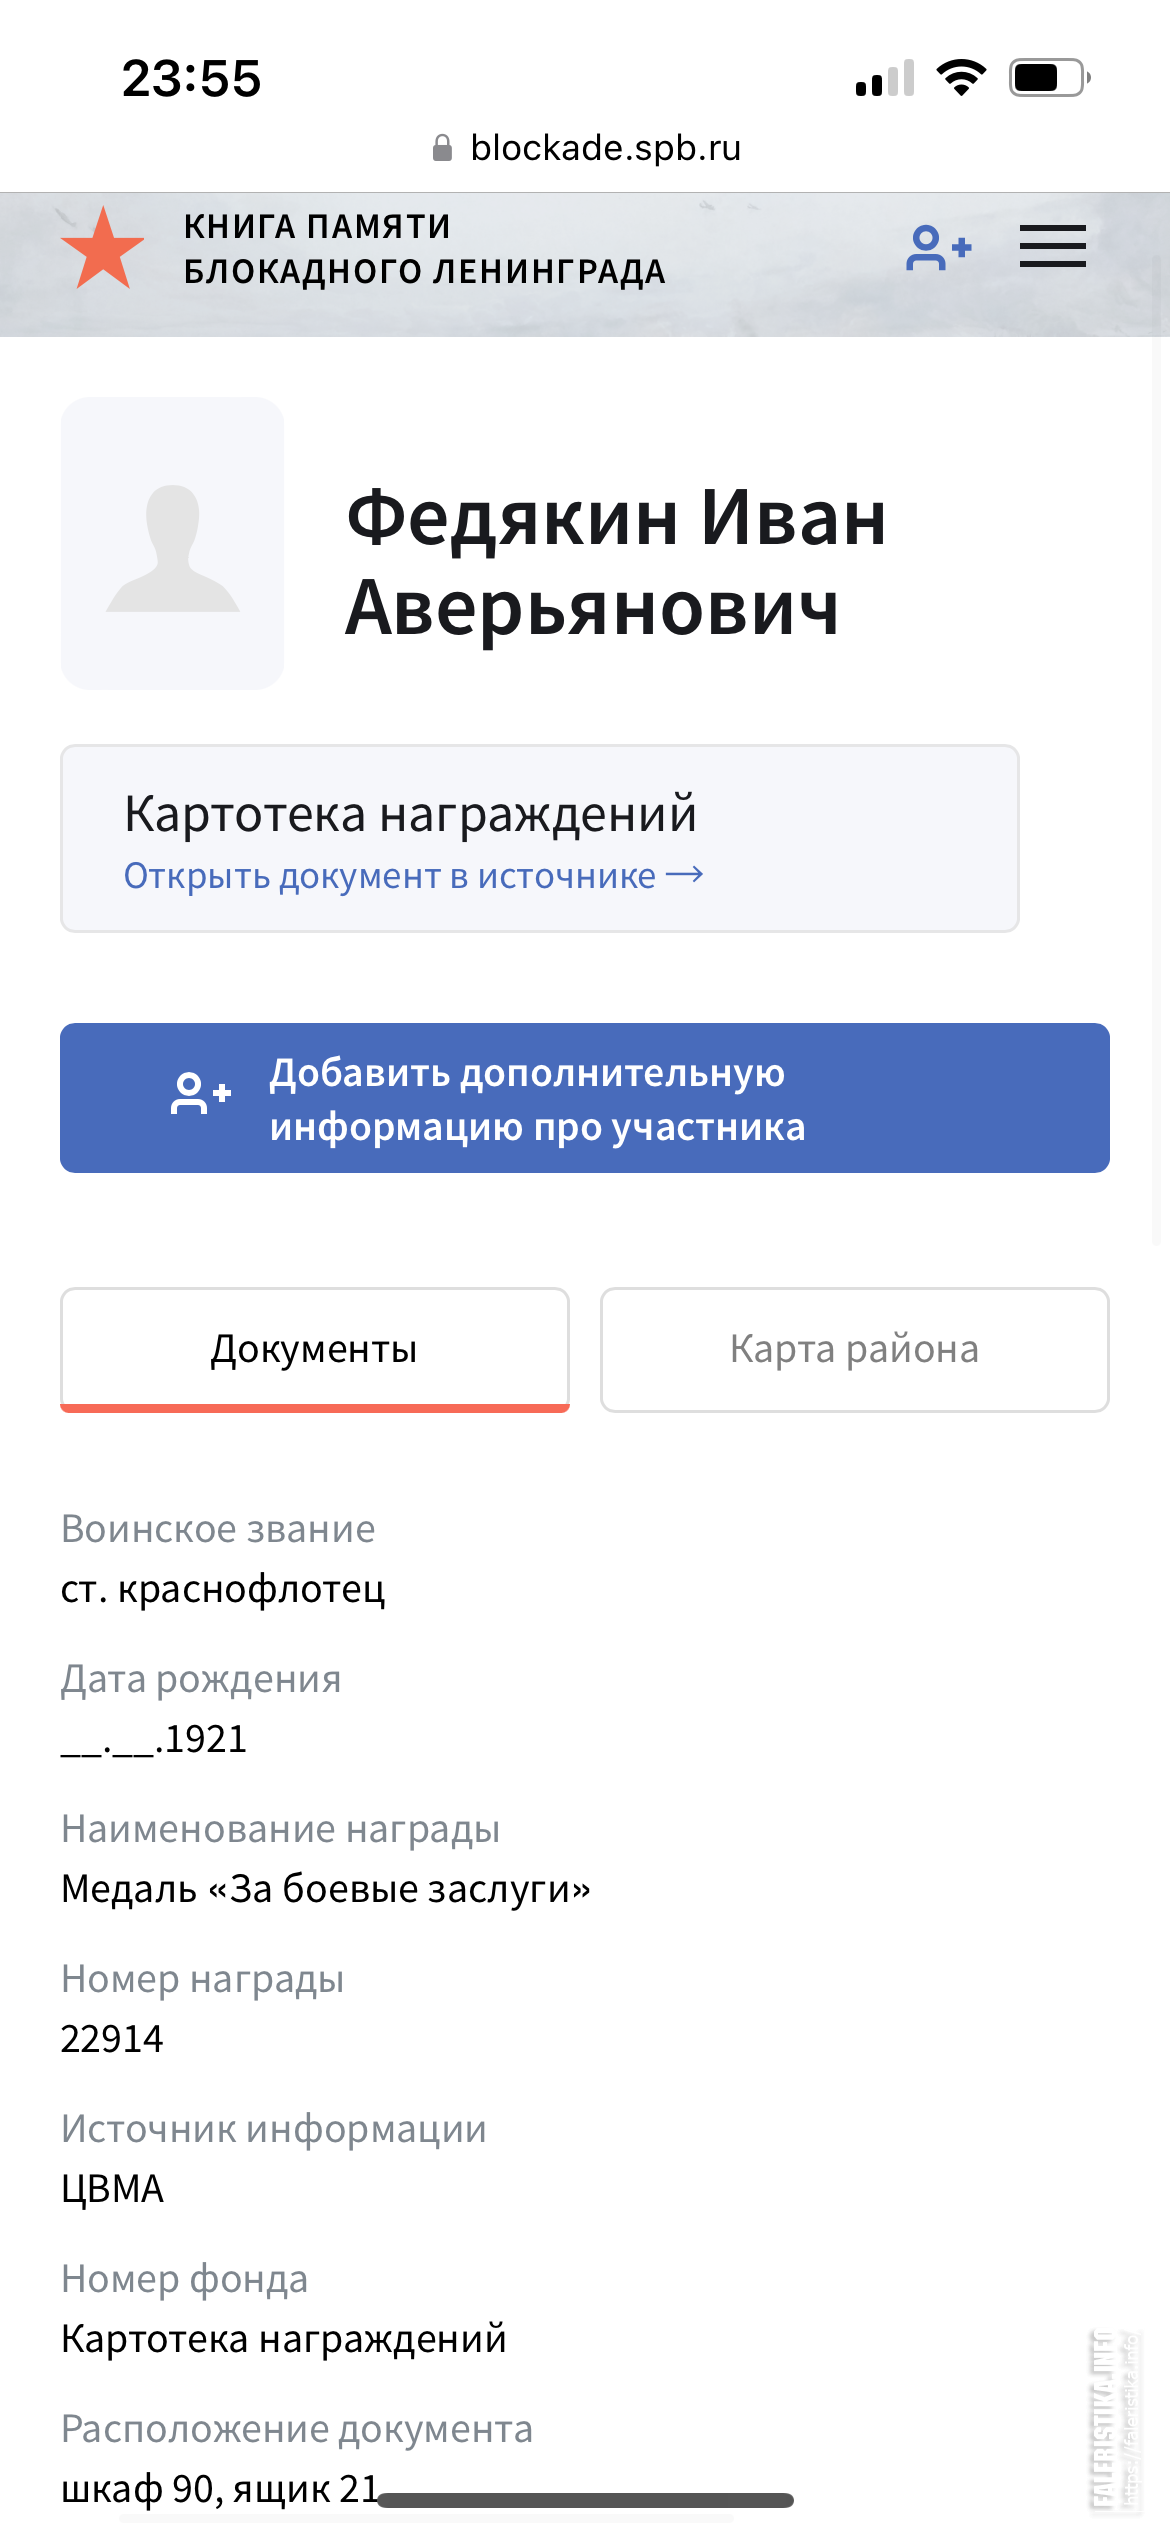Tap the add-person icon in header
Screen dimensions: 1170x2532
pos(938,248)
